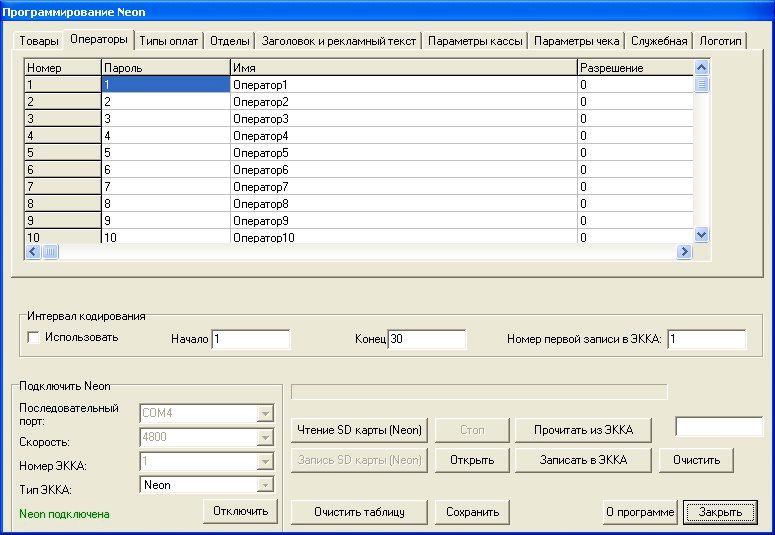Select the Оператор6 name cell
Screen dimensions: 775x535
(404, 170)
